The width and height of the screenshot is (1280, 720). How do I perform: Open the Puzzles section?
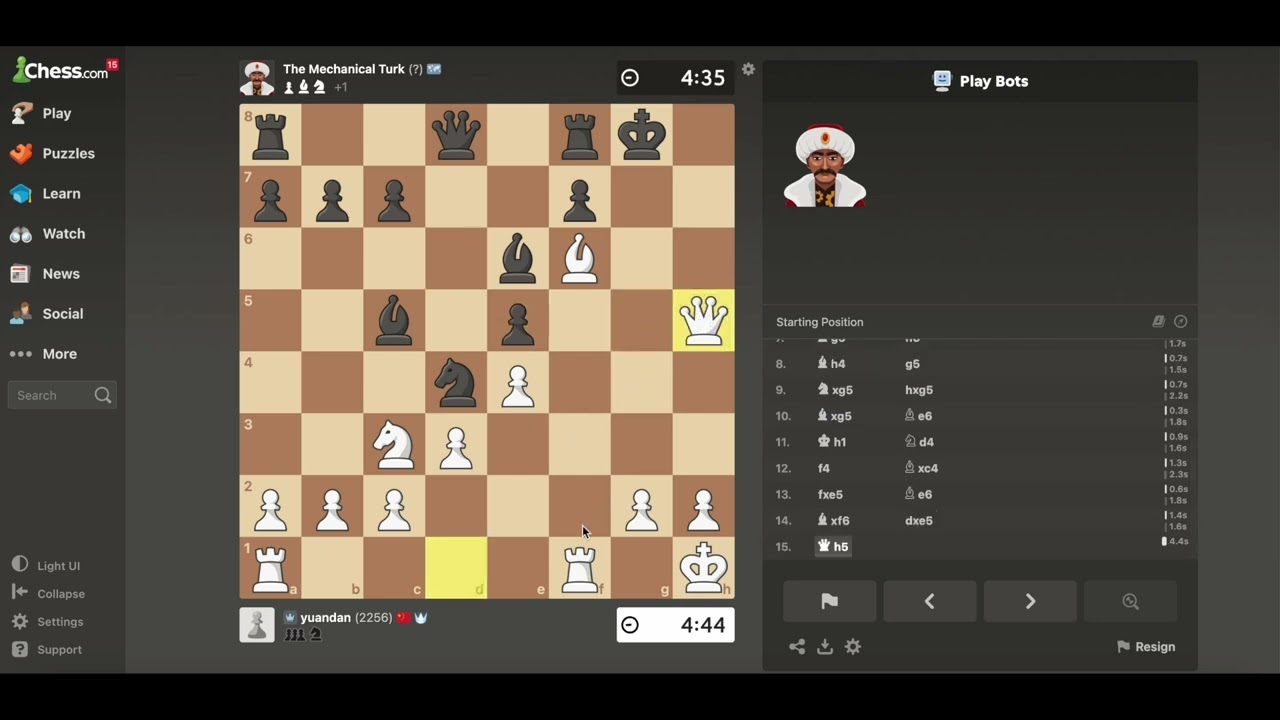pos(53,154)
